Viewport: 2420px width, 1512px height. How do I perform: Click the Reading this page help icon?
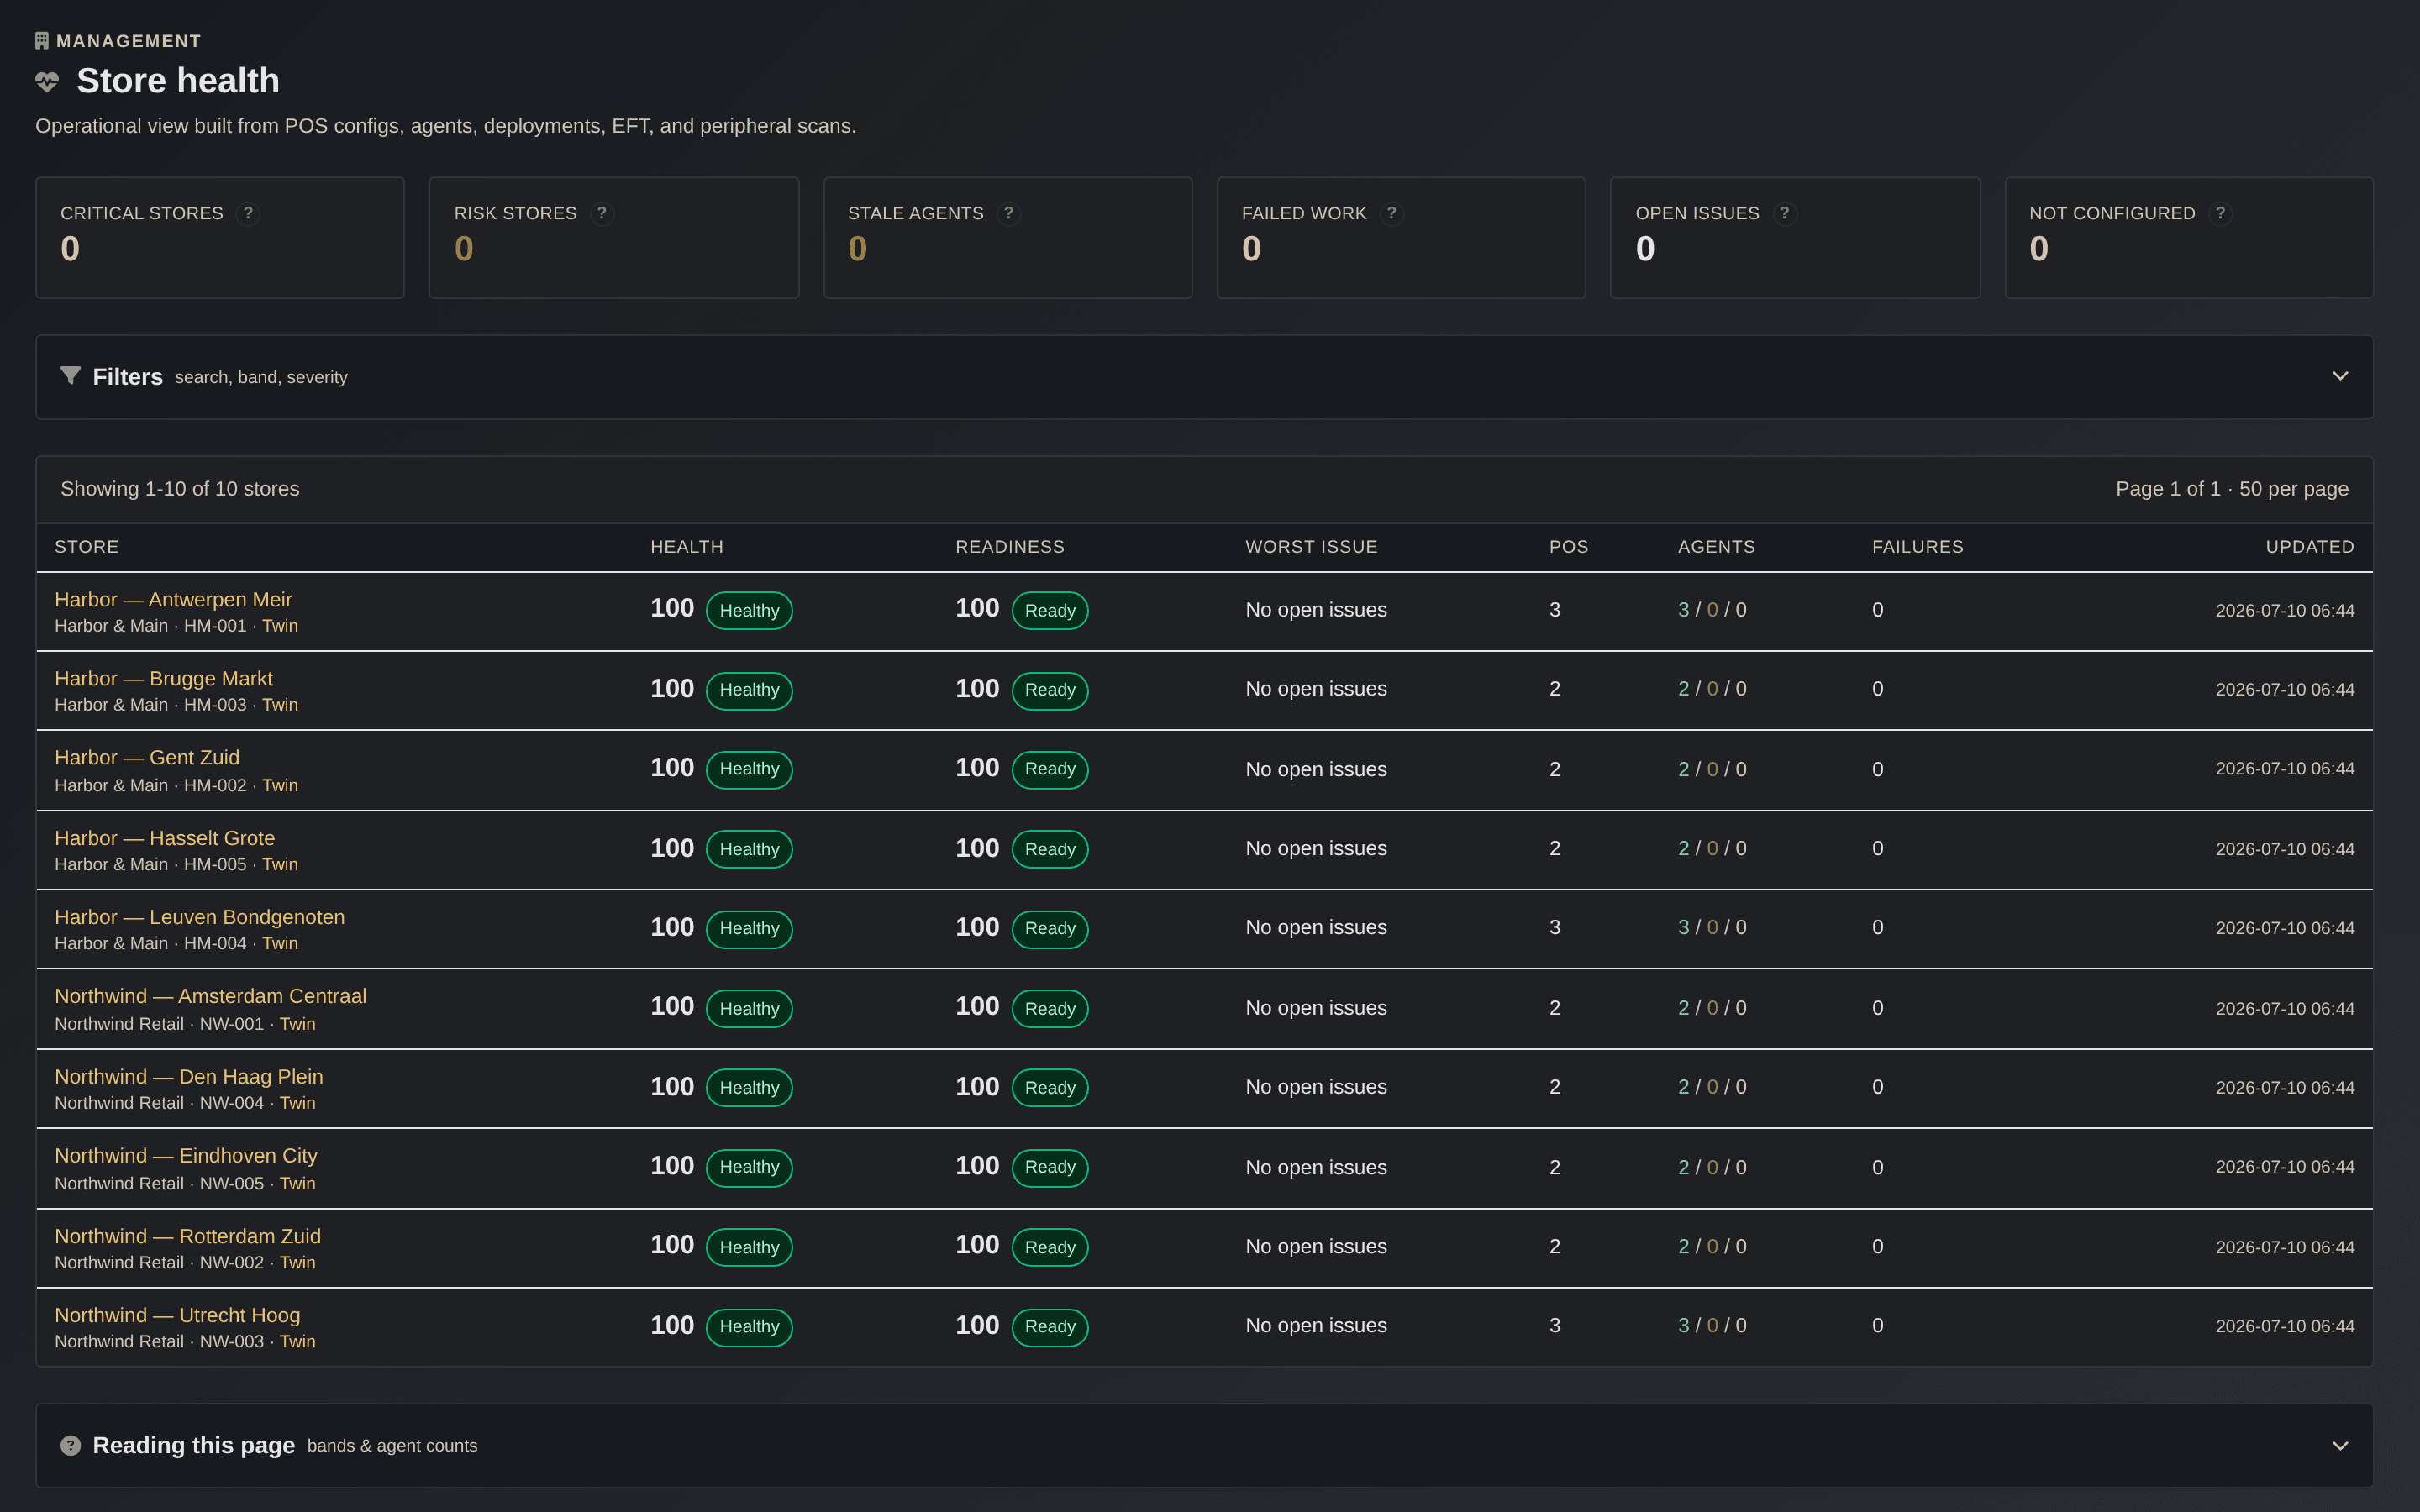(70, 1445)
